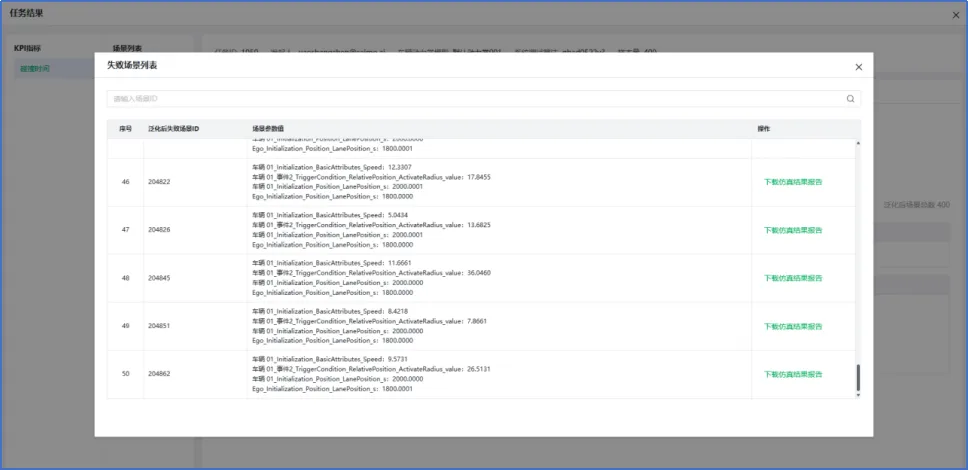
Task: Click the 泛化后失败场景ID column header
Action: (173, 129)
